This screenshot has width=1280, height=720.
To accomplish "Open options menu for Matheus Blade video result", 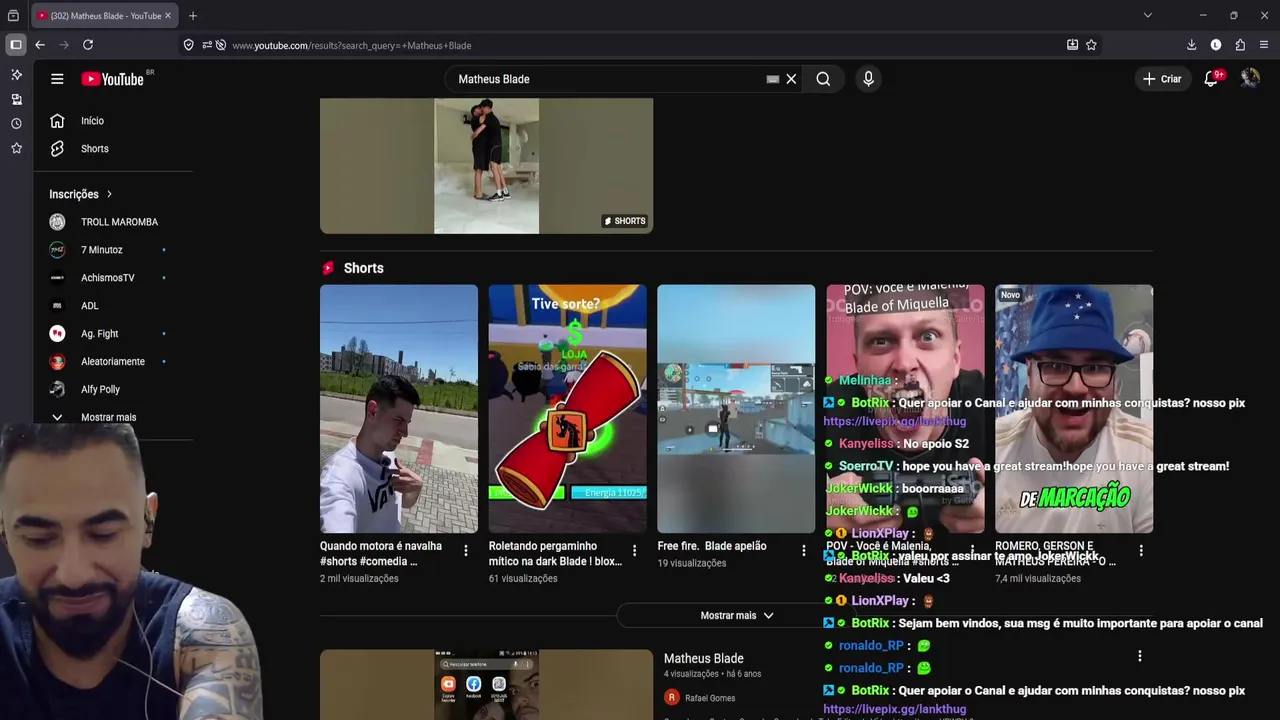I will click(x=1140, y=656).
